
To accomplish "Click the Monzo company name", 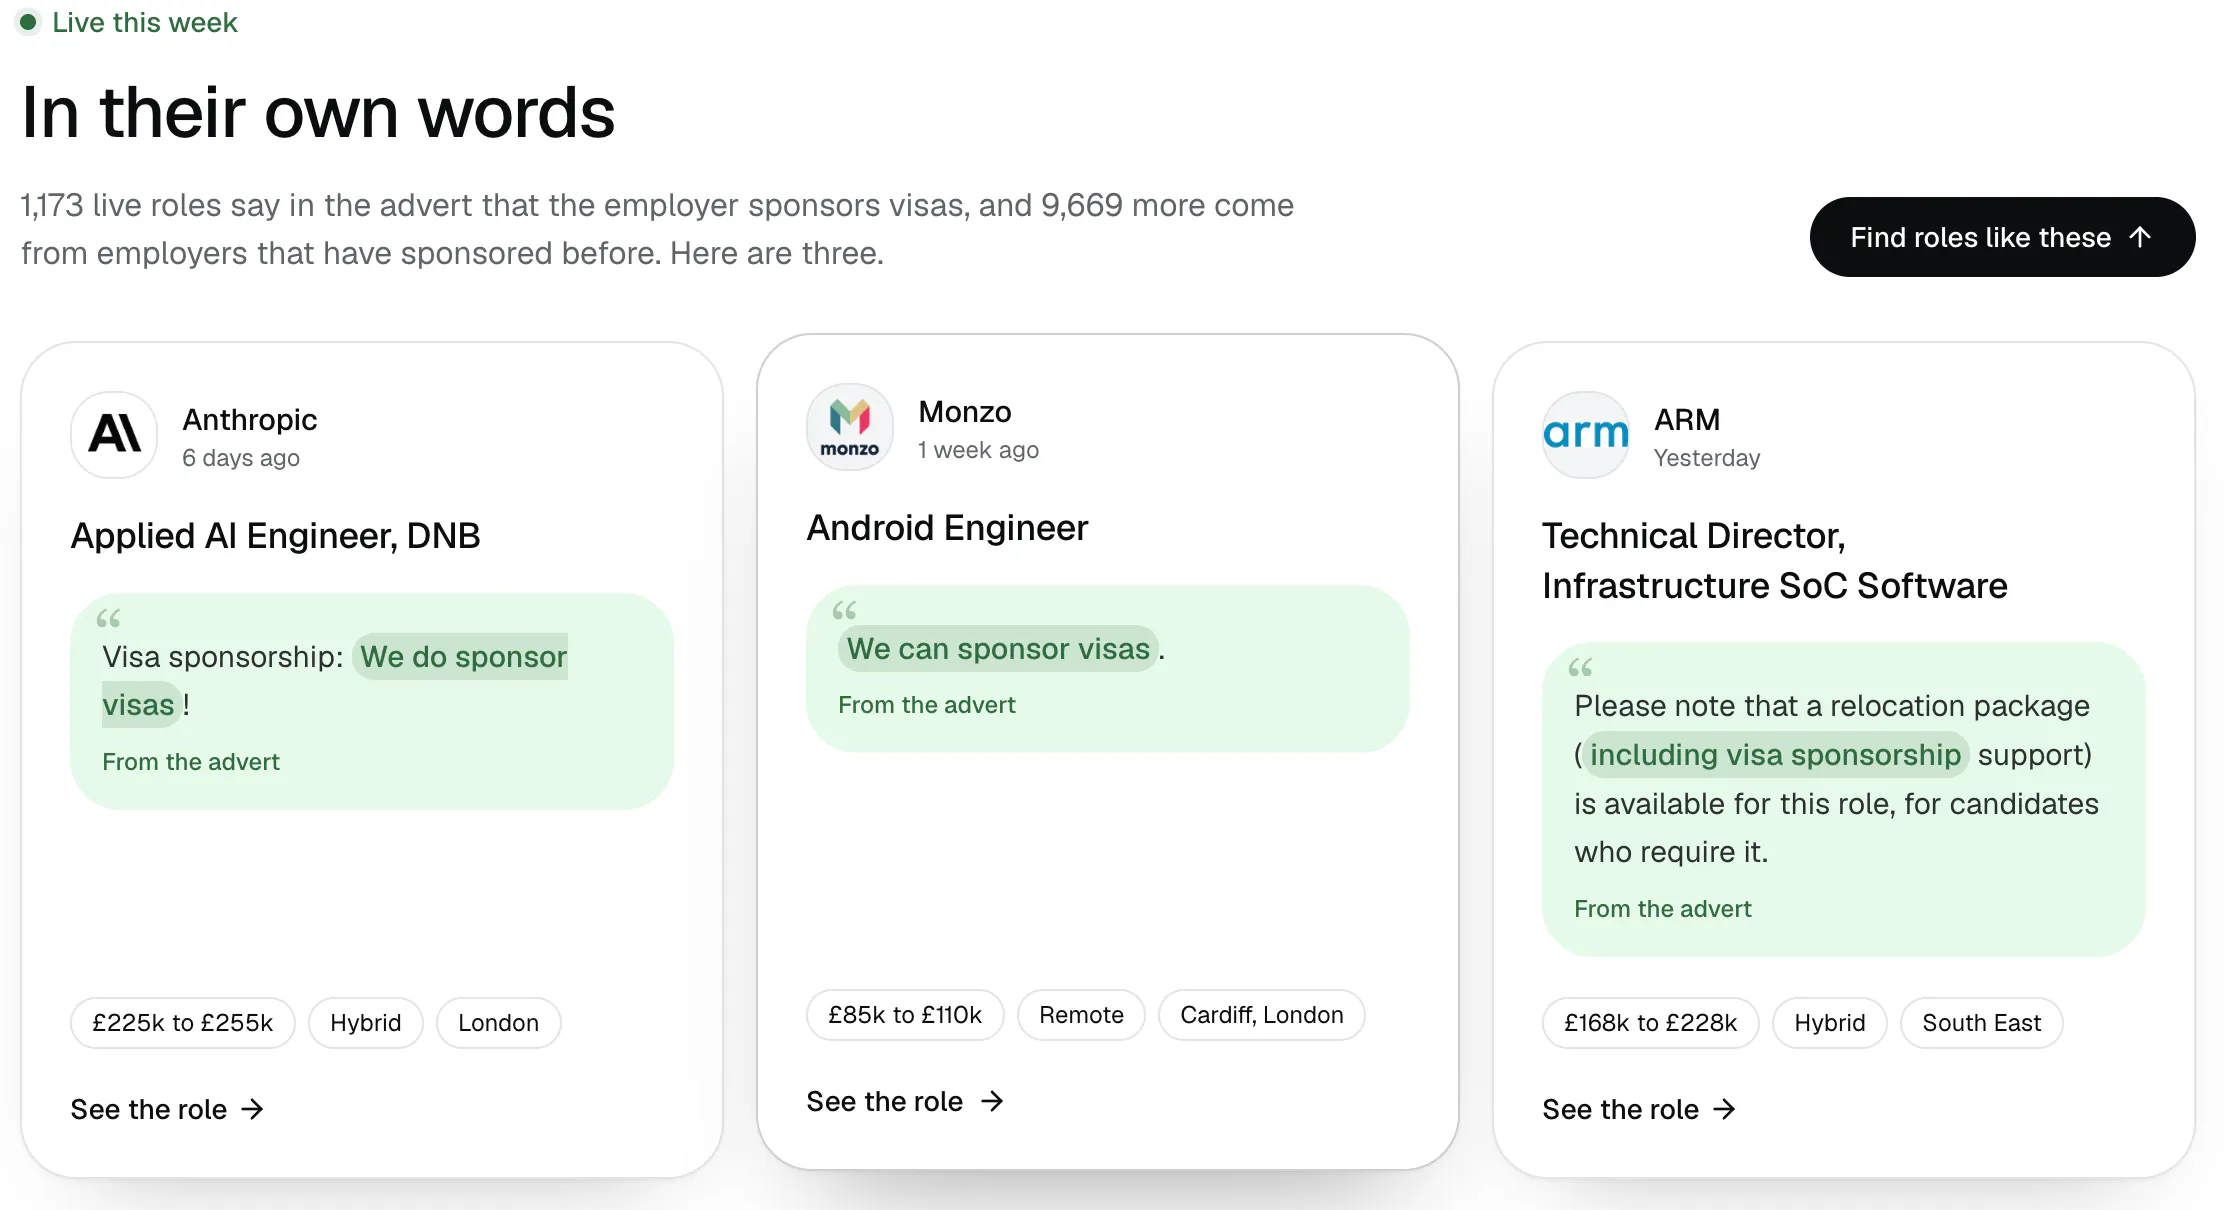I will (965, 412).
